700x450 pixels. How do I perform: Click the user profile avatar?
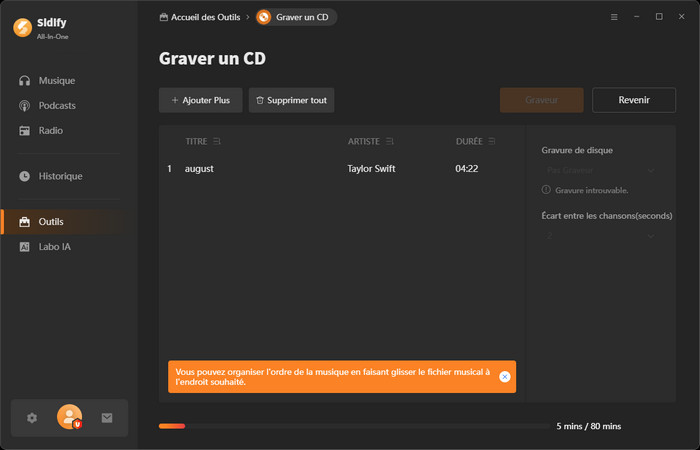[x=69, y=417]
